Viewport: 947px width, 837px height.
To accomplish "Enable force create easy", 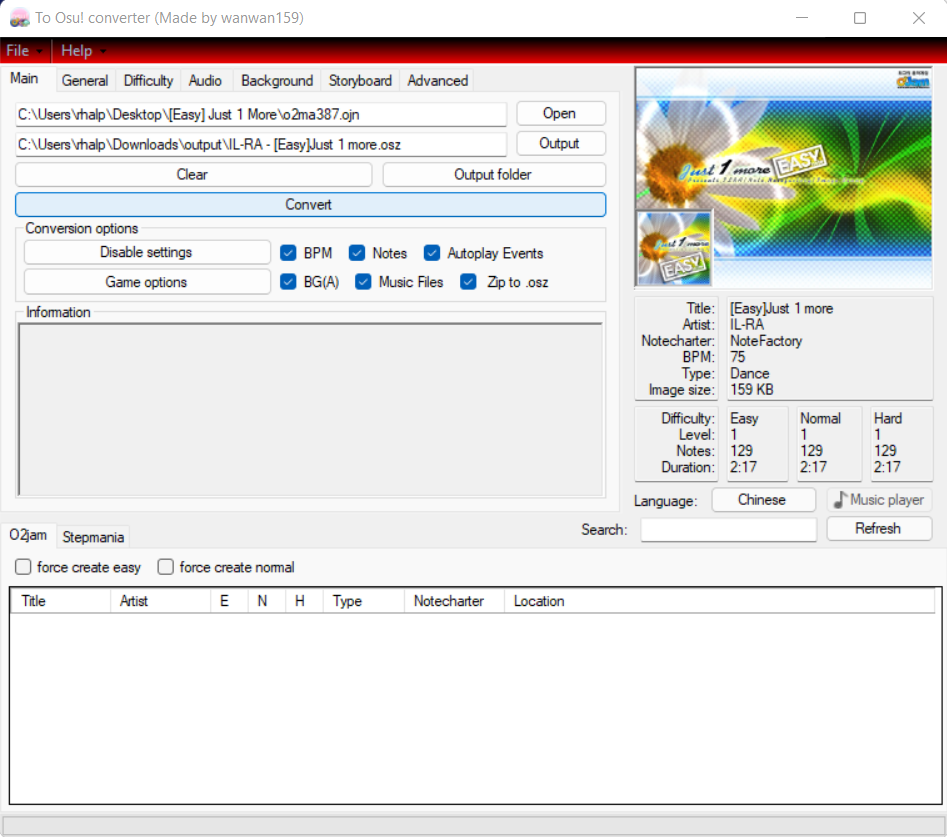I will pos(23,567).
